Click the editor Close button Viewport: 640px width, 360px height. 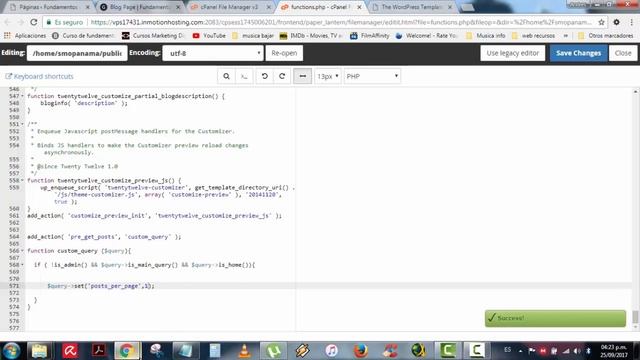pyautogui.click(x=623, y=53)
